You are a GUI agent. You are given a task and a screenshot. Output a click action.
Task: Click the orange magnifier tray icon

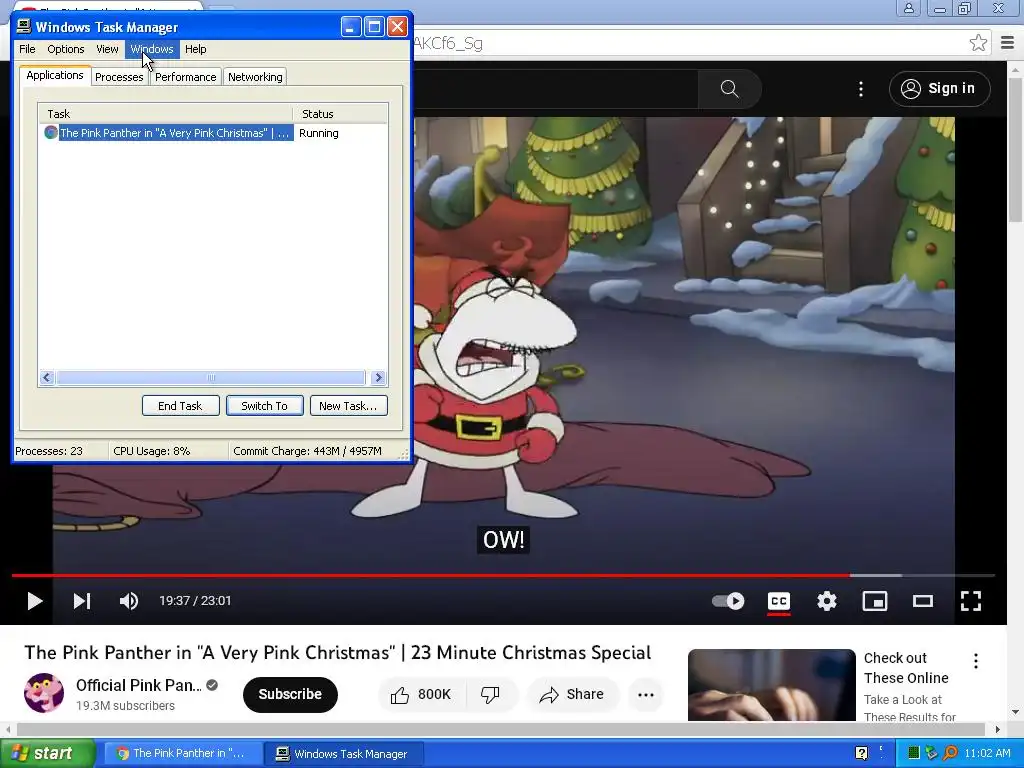point(950,754)
